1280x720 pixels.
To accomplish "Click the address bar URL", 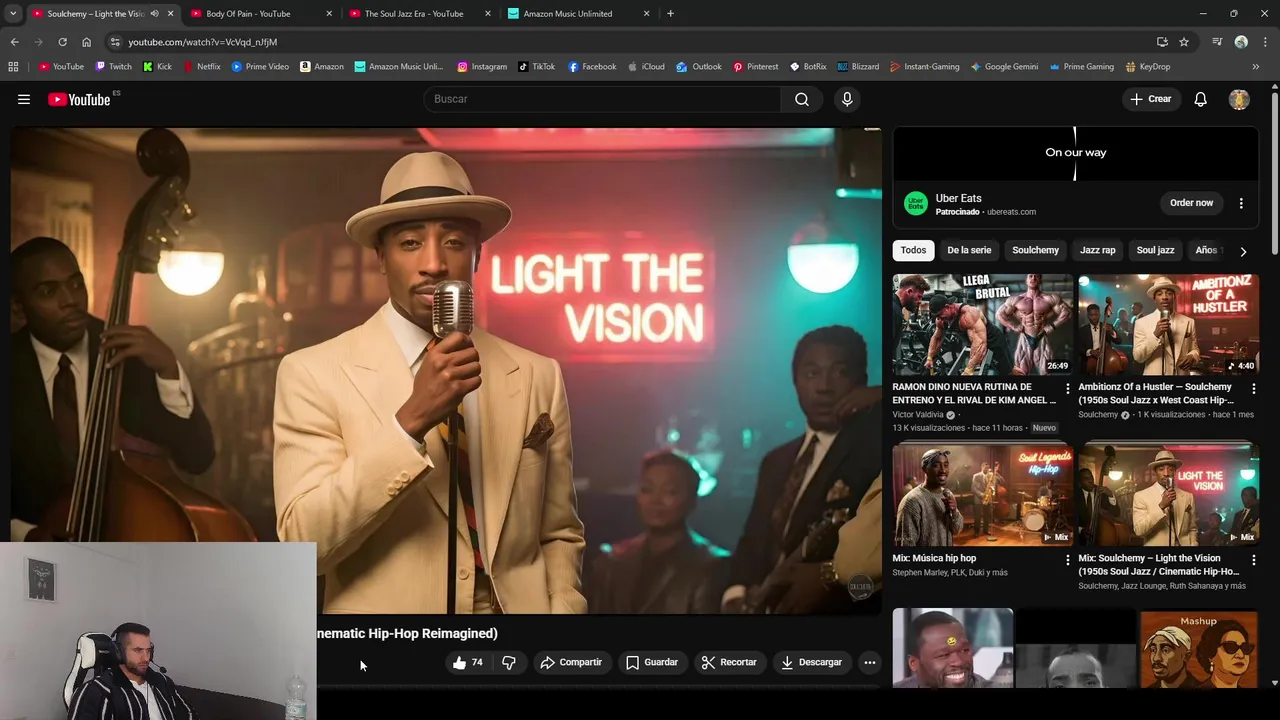I will [203, 42].
